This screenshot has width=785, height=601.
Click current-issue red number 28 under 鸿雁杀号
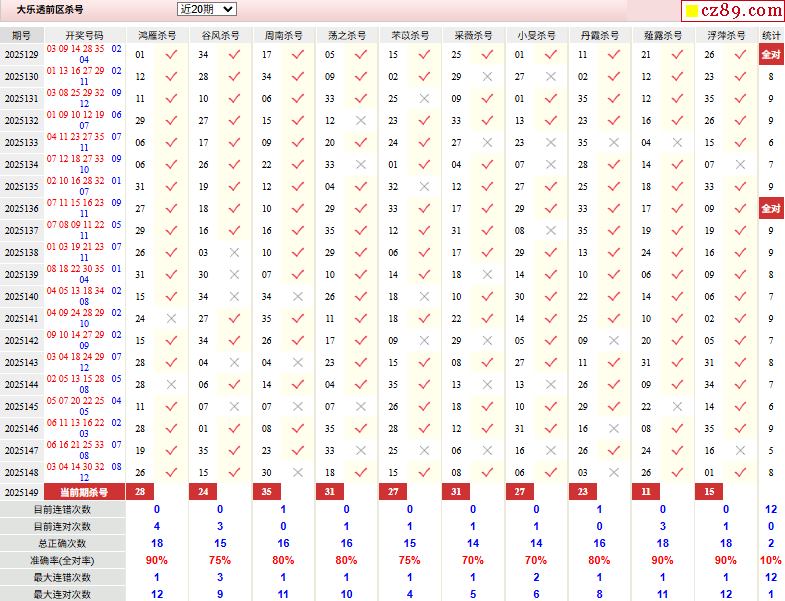tap(140, 492)
